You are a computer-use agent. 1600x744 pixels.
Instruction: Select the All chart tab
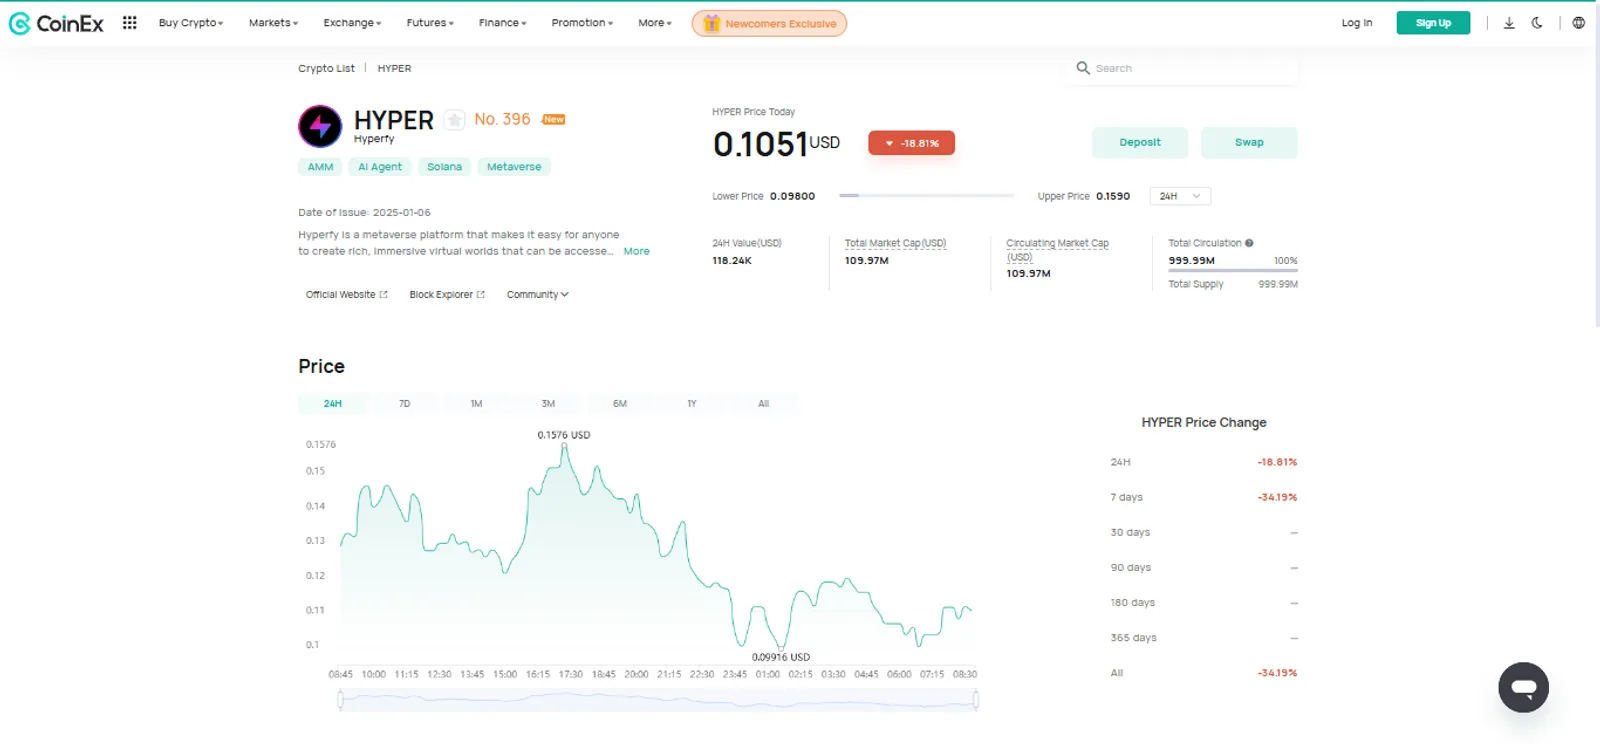click(x=763, y=404)
